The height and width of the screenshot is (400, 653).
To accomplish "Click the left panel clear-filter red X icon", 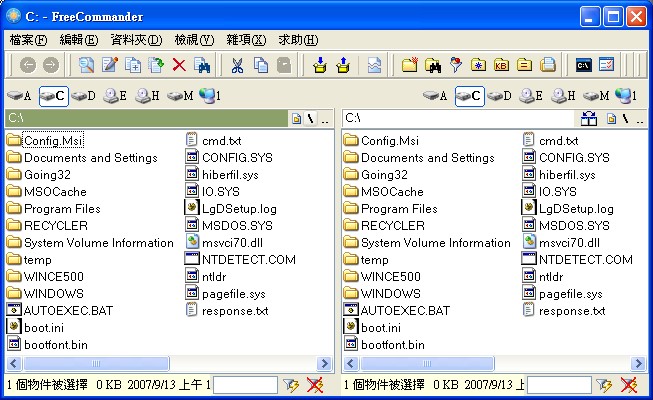I will pos(315,385).
